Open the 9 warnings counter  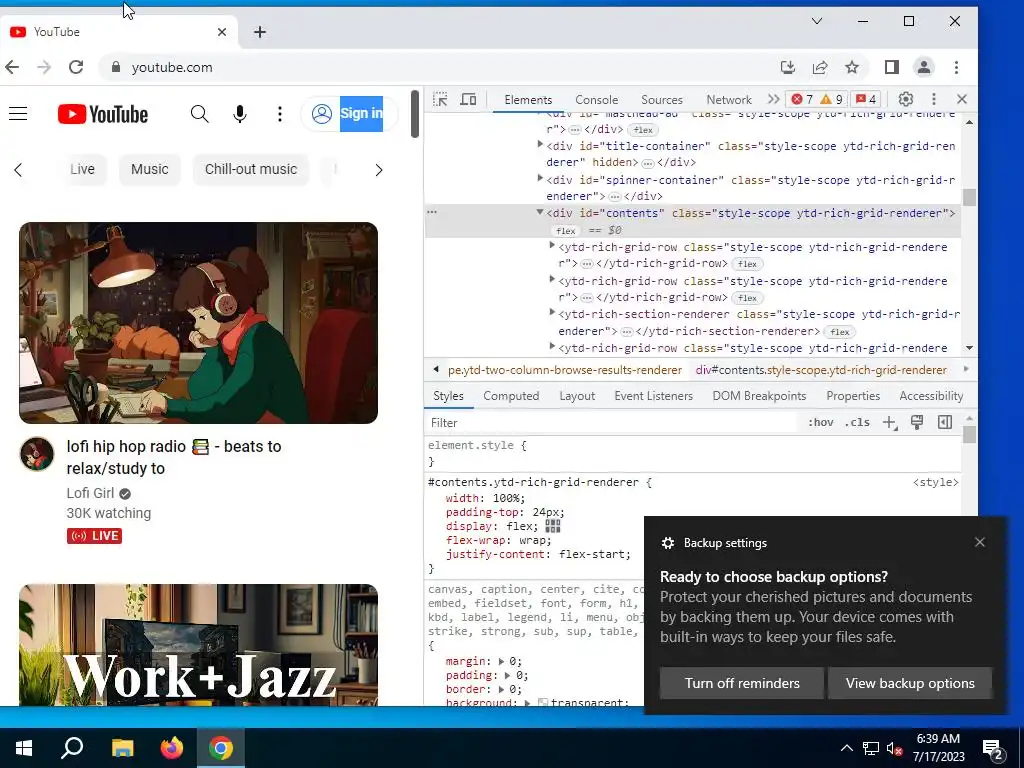coord(831,99)
